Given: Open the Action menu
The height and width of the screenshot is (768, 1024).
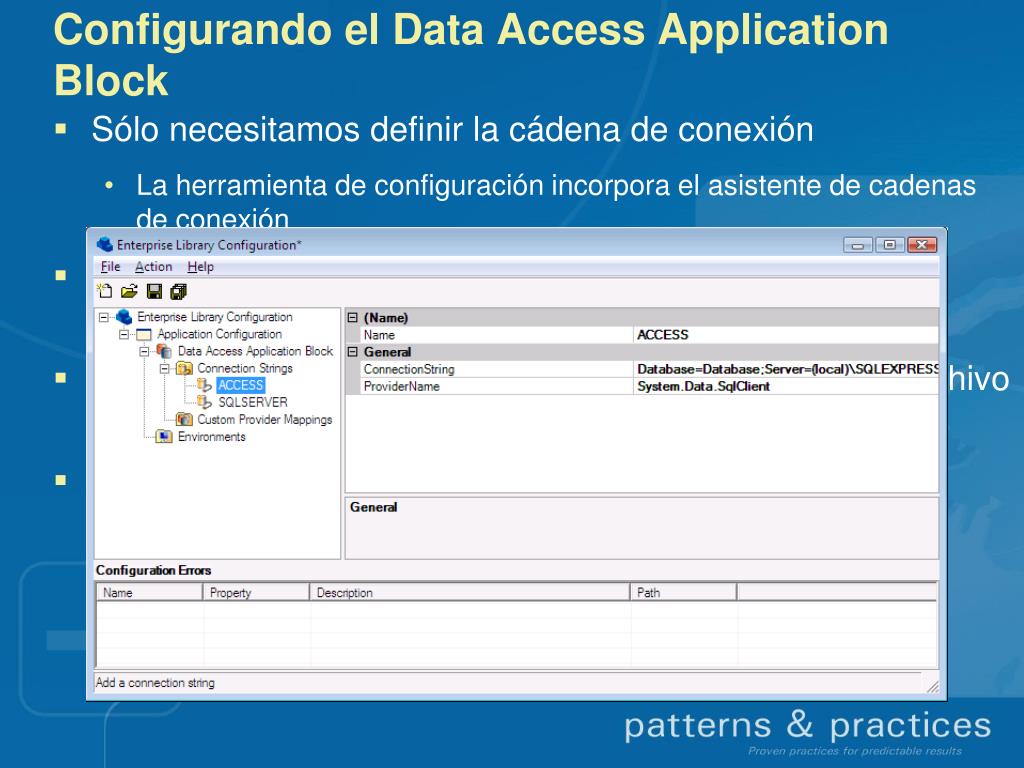Looking at the screenshot, I should (x=153, y=266).
